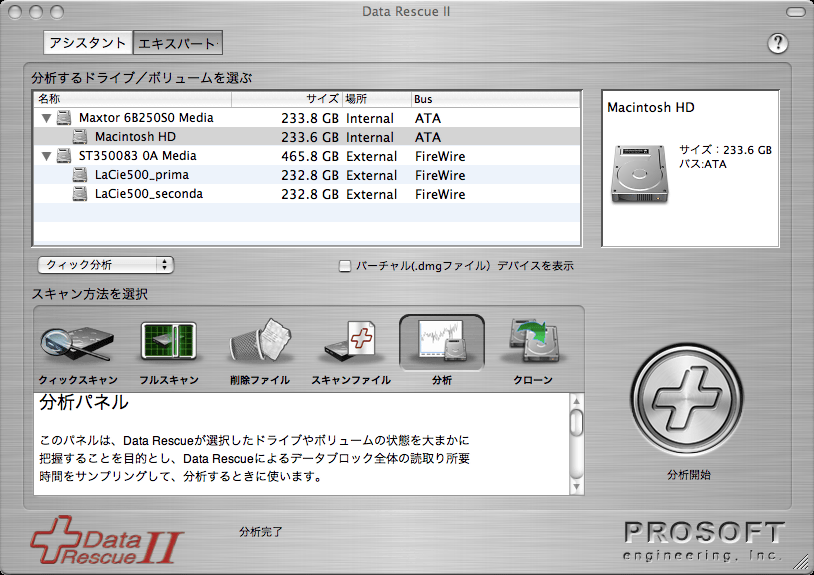Image resolution: width=814 pixels, height=575 pixels.
Task: Click the large Macintosh HD preview drive image
Action: tap(640, 174)
